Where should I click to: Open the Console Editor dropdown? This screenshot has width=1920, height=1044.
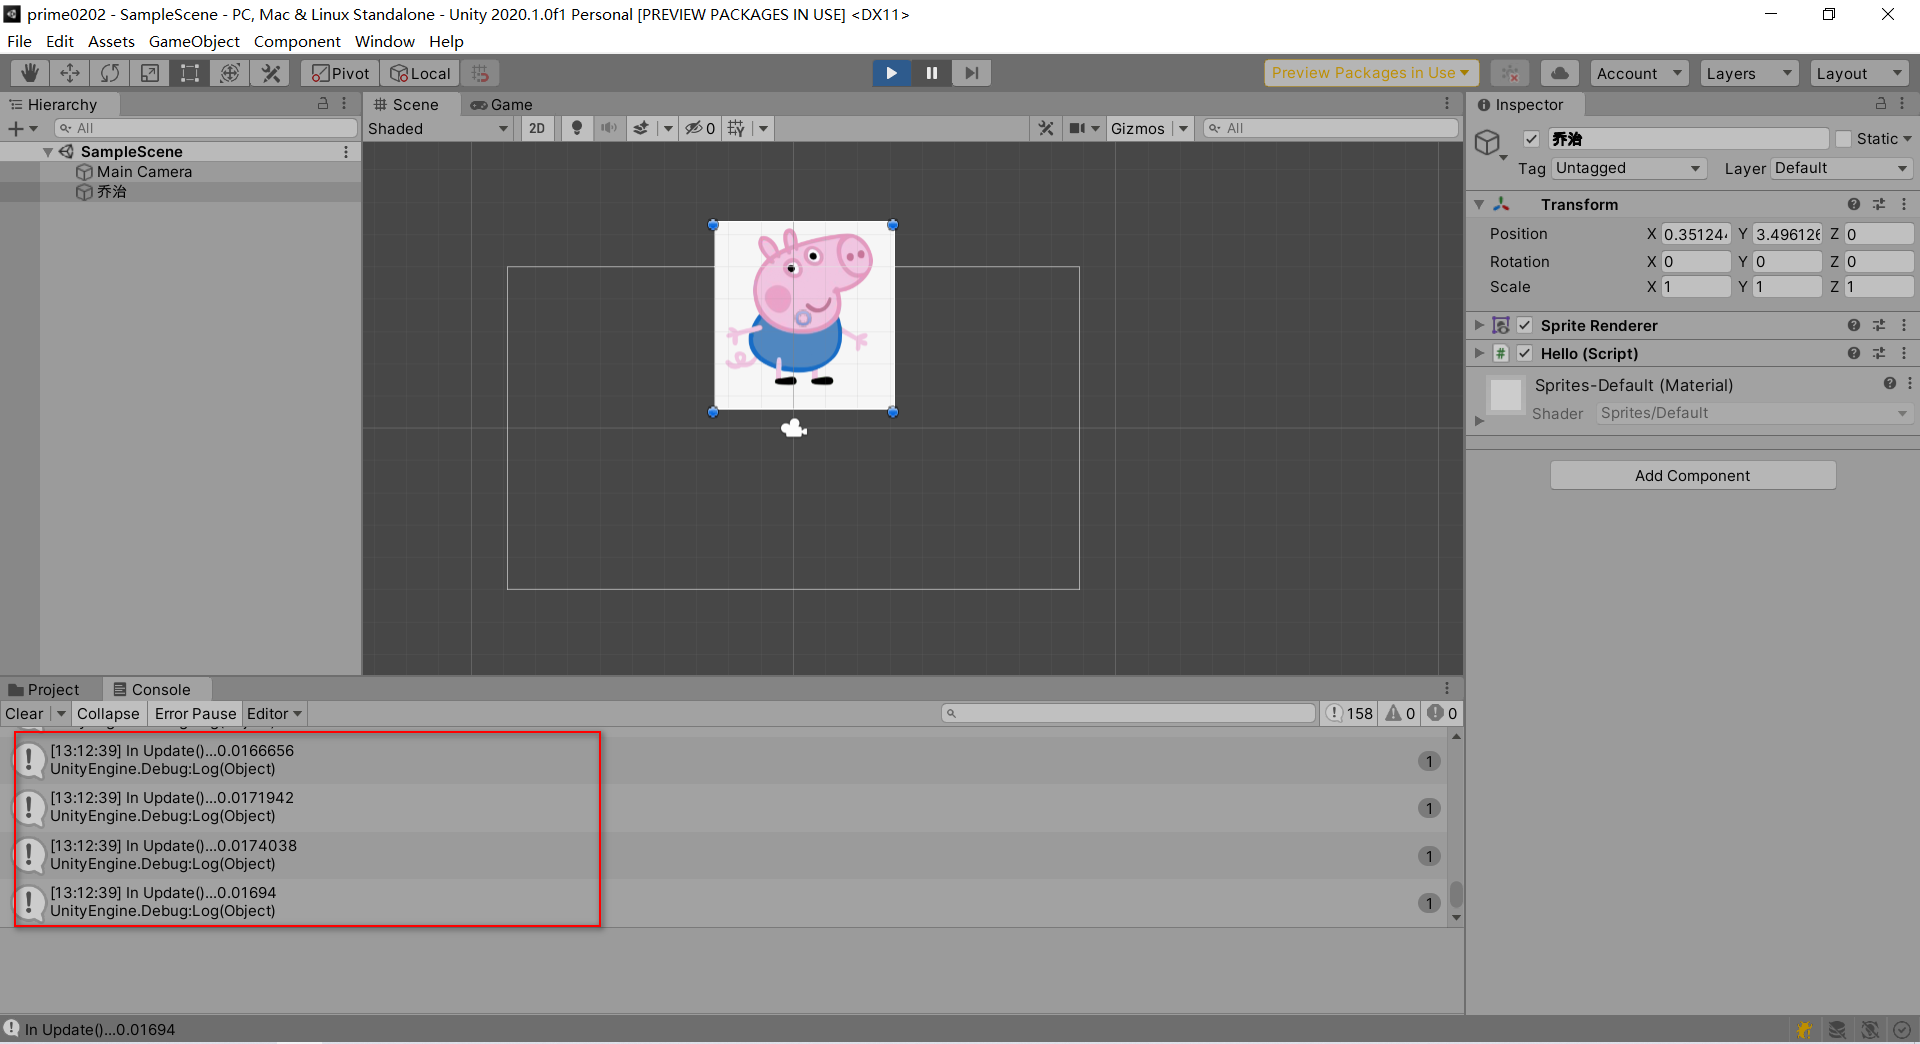[x=274, y=713]
